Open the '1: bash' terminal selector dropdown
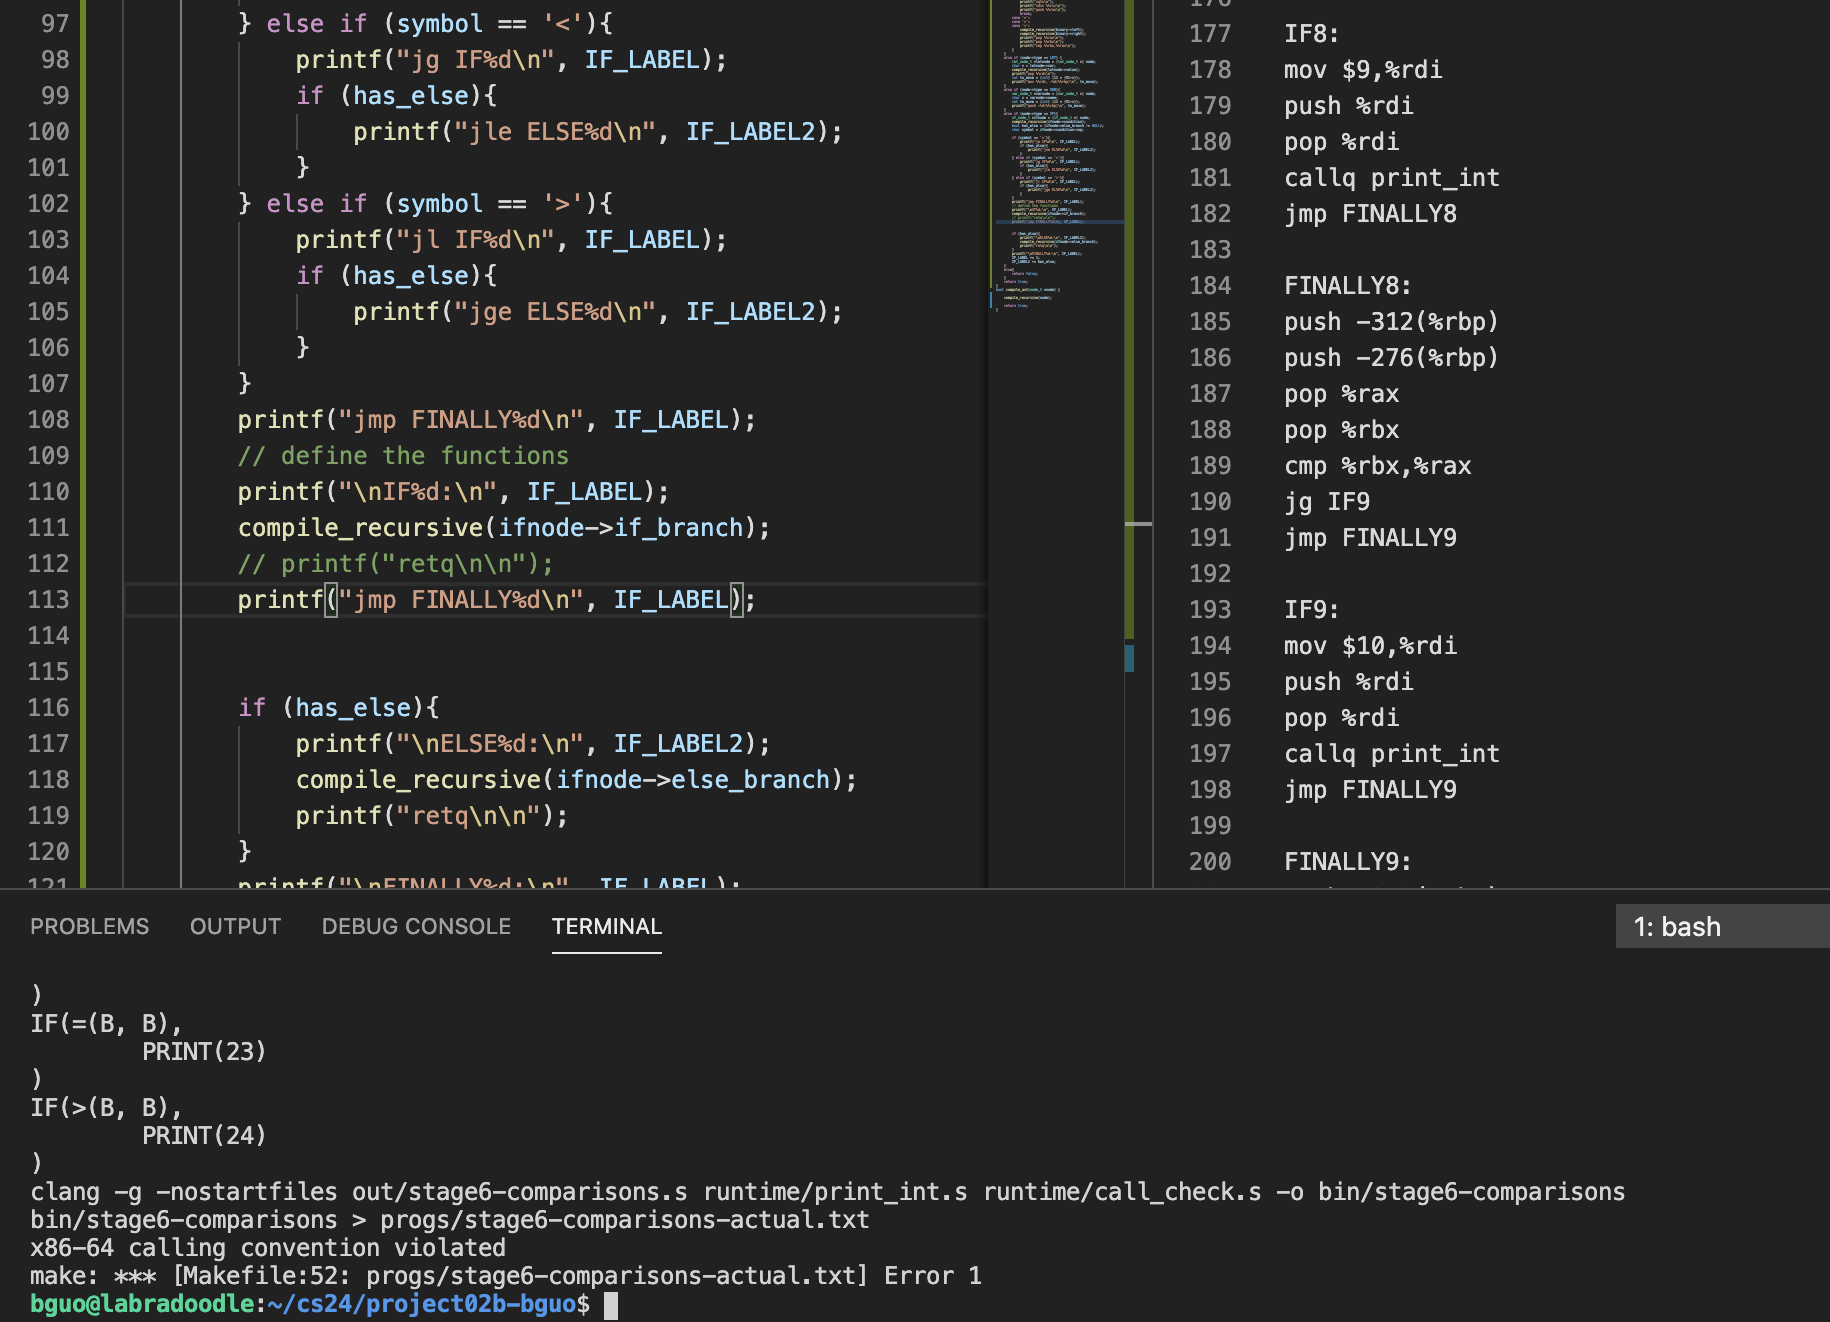 pyautogui.click(x=1720, y=927)
